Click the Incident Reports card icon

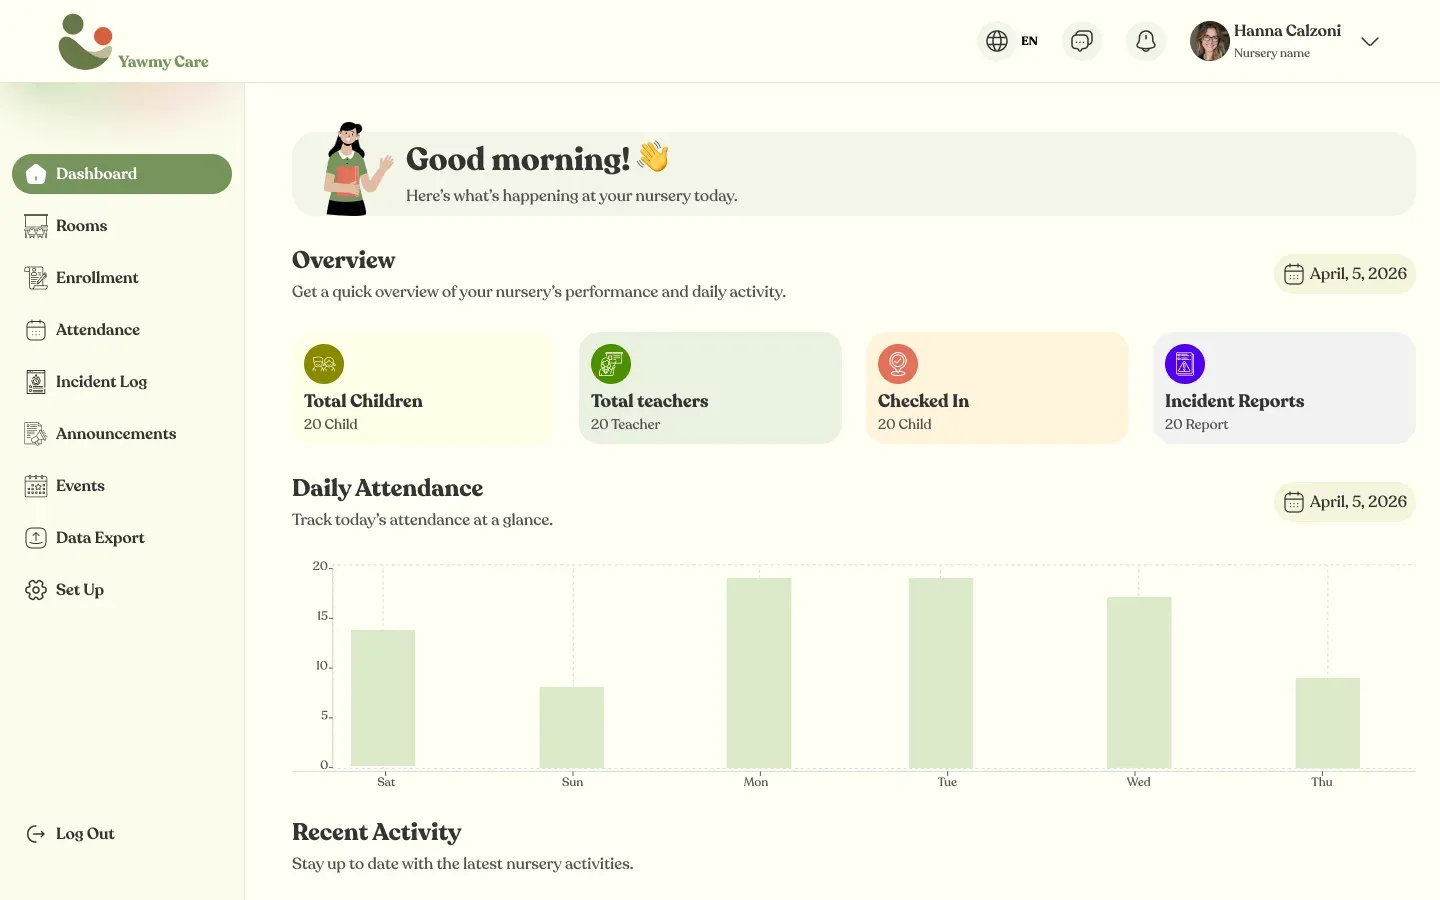(x=1185, y=364)
